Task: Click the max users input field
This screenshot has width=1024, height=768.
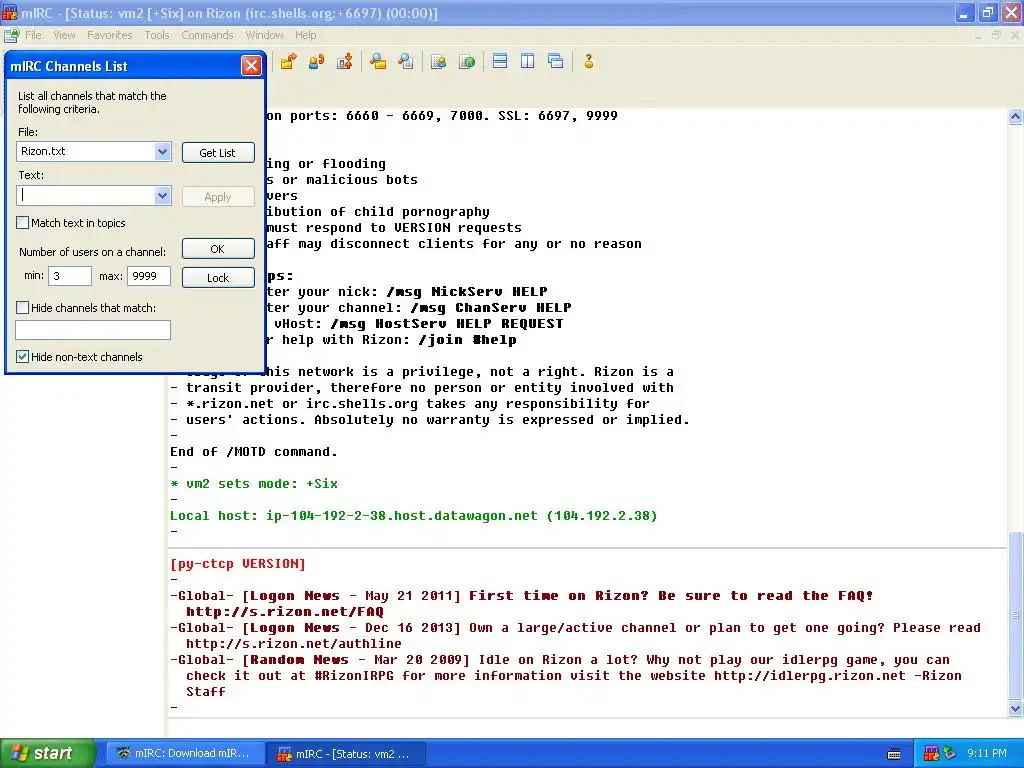Action: point(149,276)
